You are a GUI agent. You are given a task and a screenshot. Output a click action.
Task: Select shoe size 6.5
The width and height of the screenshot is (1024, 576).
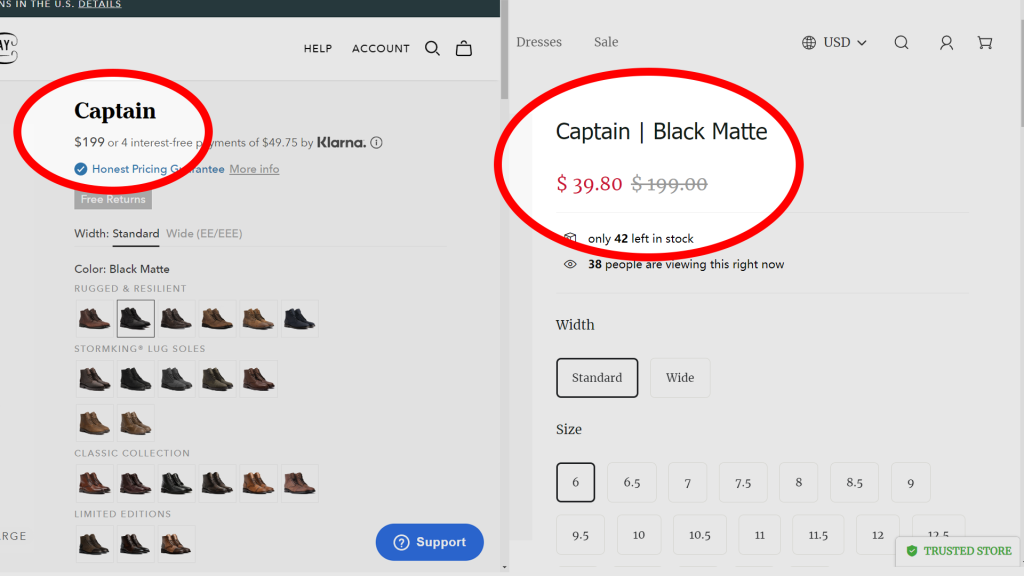tap(632, 483)
